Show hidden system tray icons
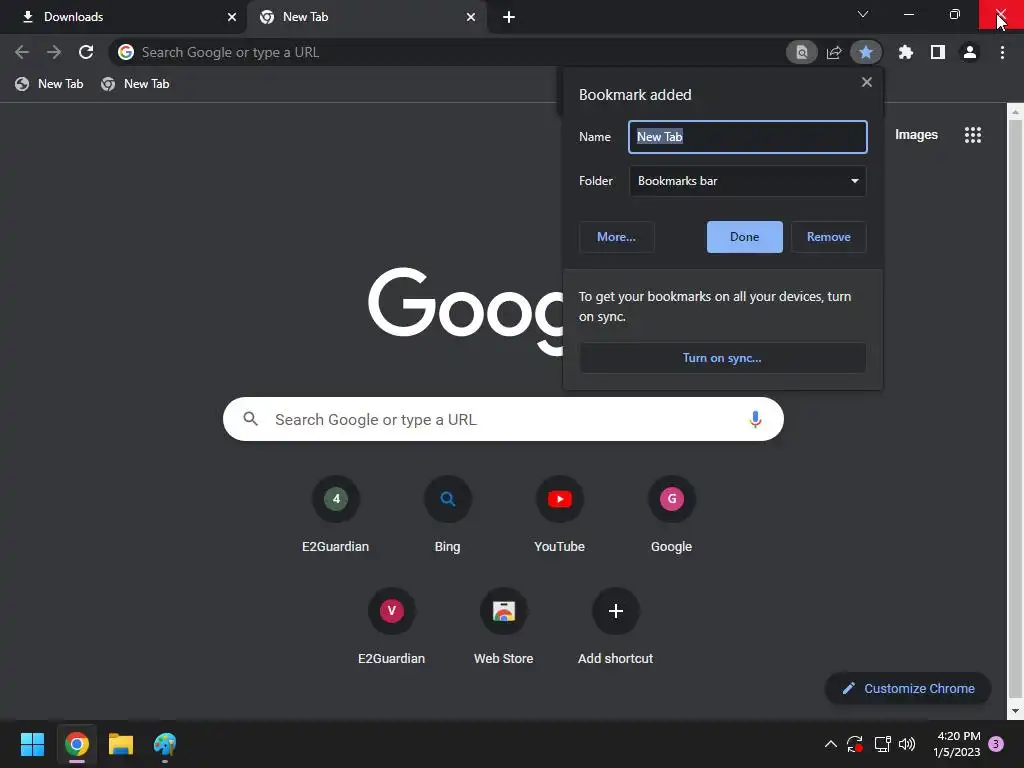This screenshot has height=768, width=1024. pyautogui.click(x=831, y=744)
